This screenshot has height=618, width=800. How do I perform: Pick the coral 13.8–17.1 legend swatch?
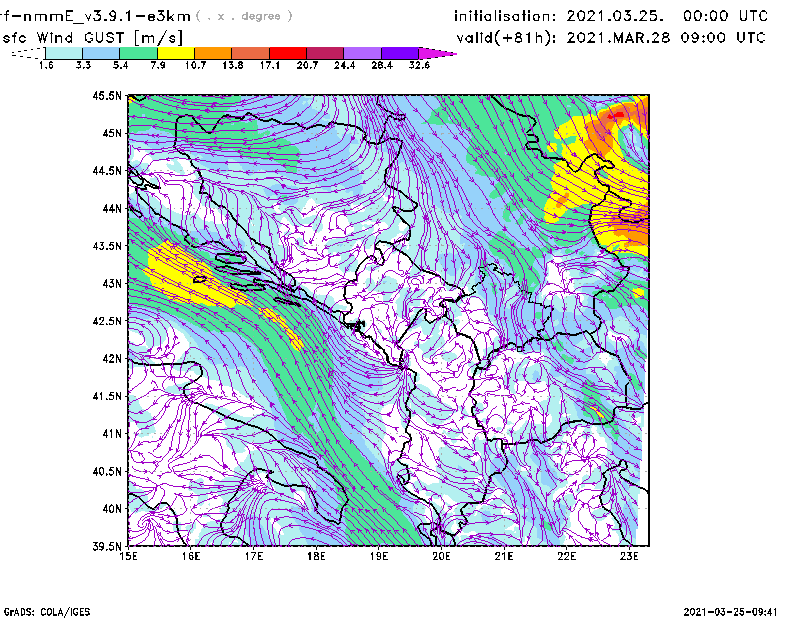[251, 53]
